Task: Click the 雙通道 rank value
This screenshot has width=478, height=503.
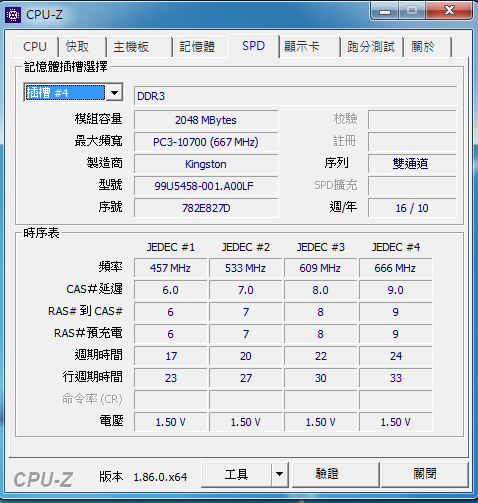Action: point(412,164)
